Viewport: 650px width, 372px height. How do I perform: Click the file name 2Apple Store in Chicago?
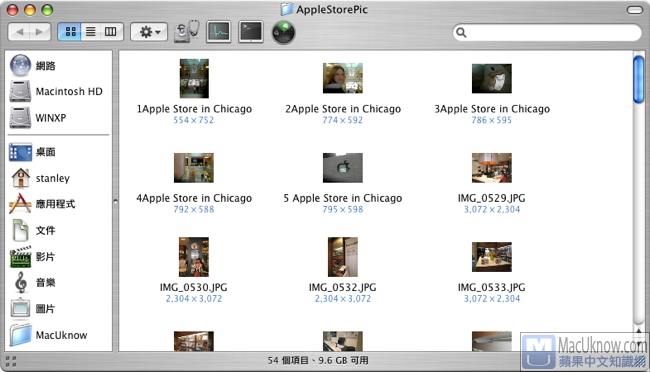pyautogui.click(x=343, y=109)
